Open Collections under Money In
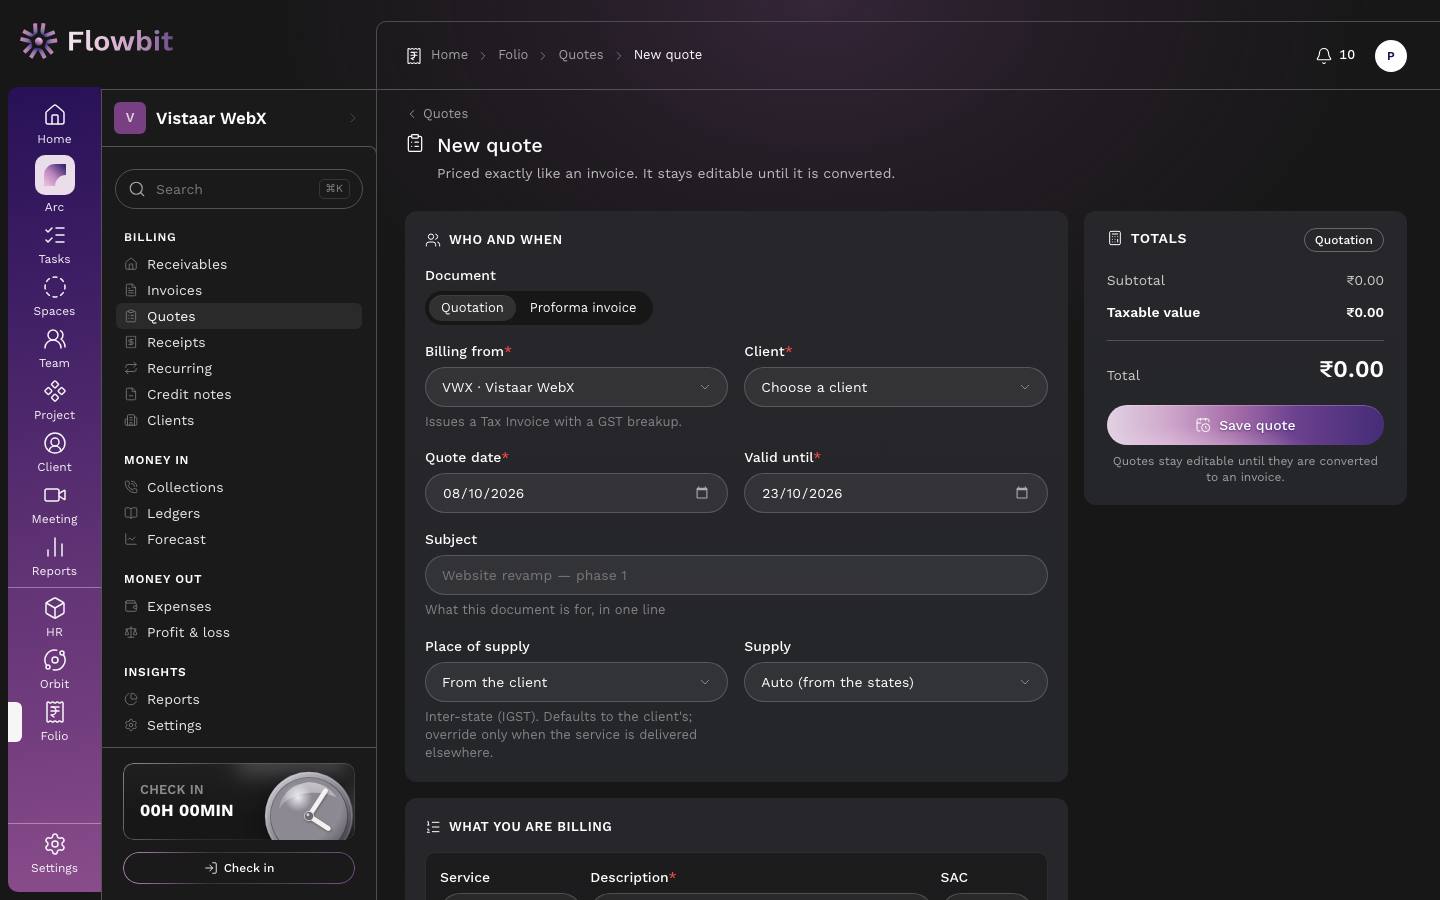The height and width of the screenshot is (900, 1440). point(238,487)
